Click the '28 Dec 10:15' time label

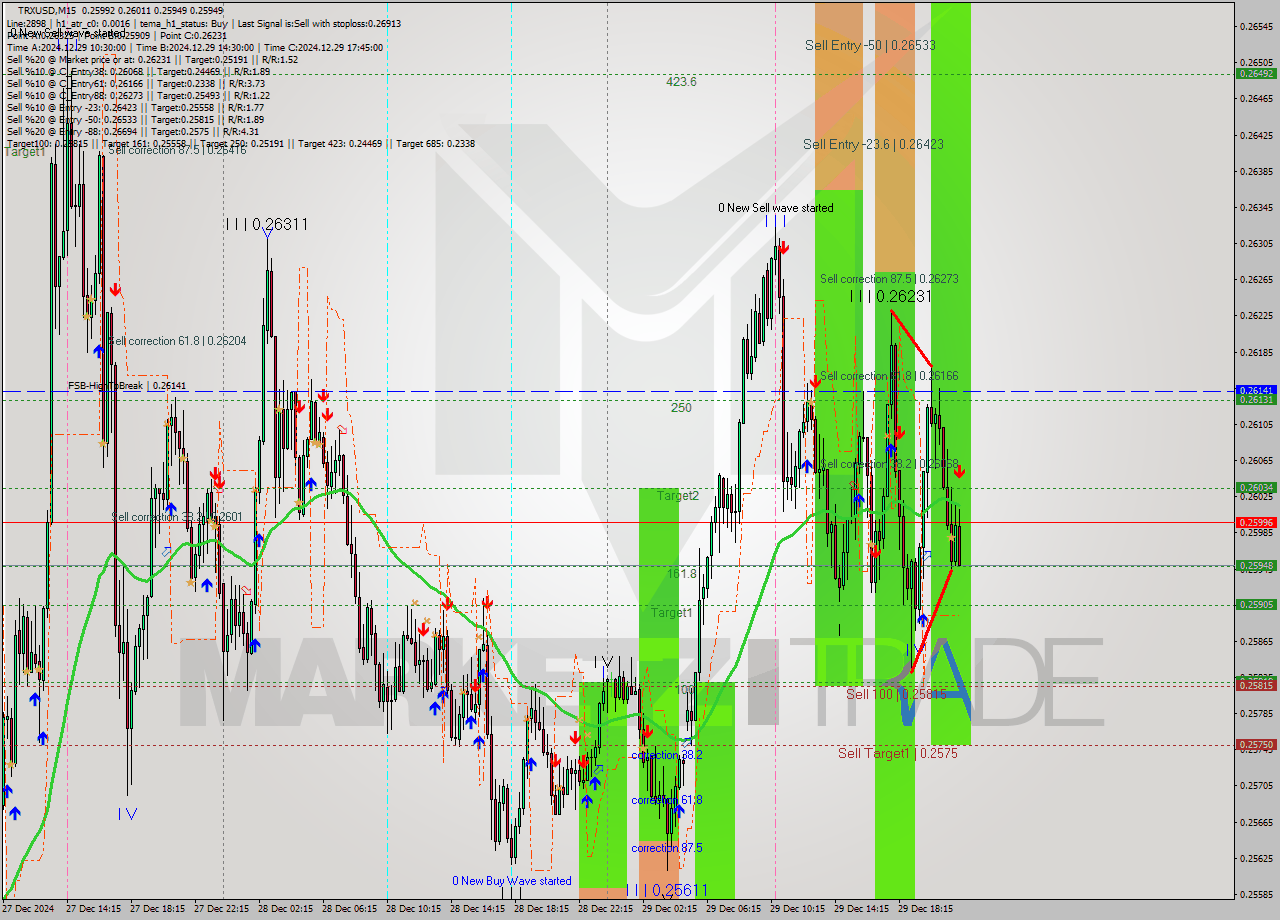[x=413, y=909]
